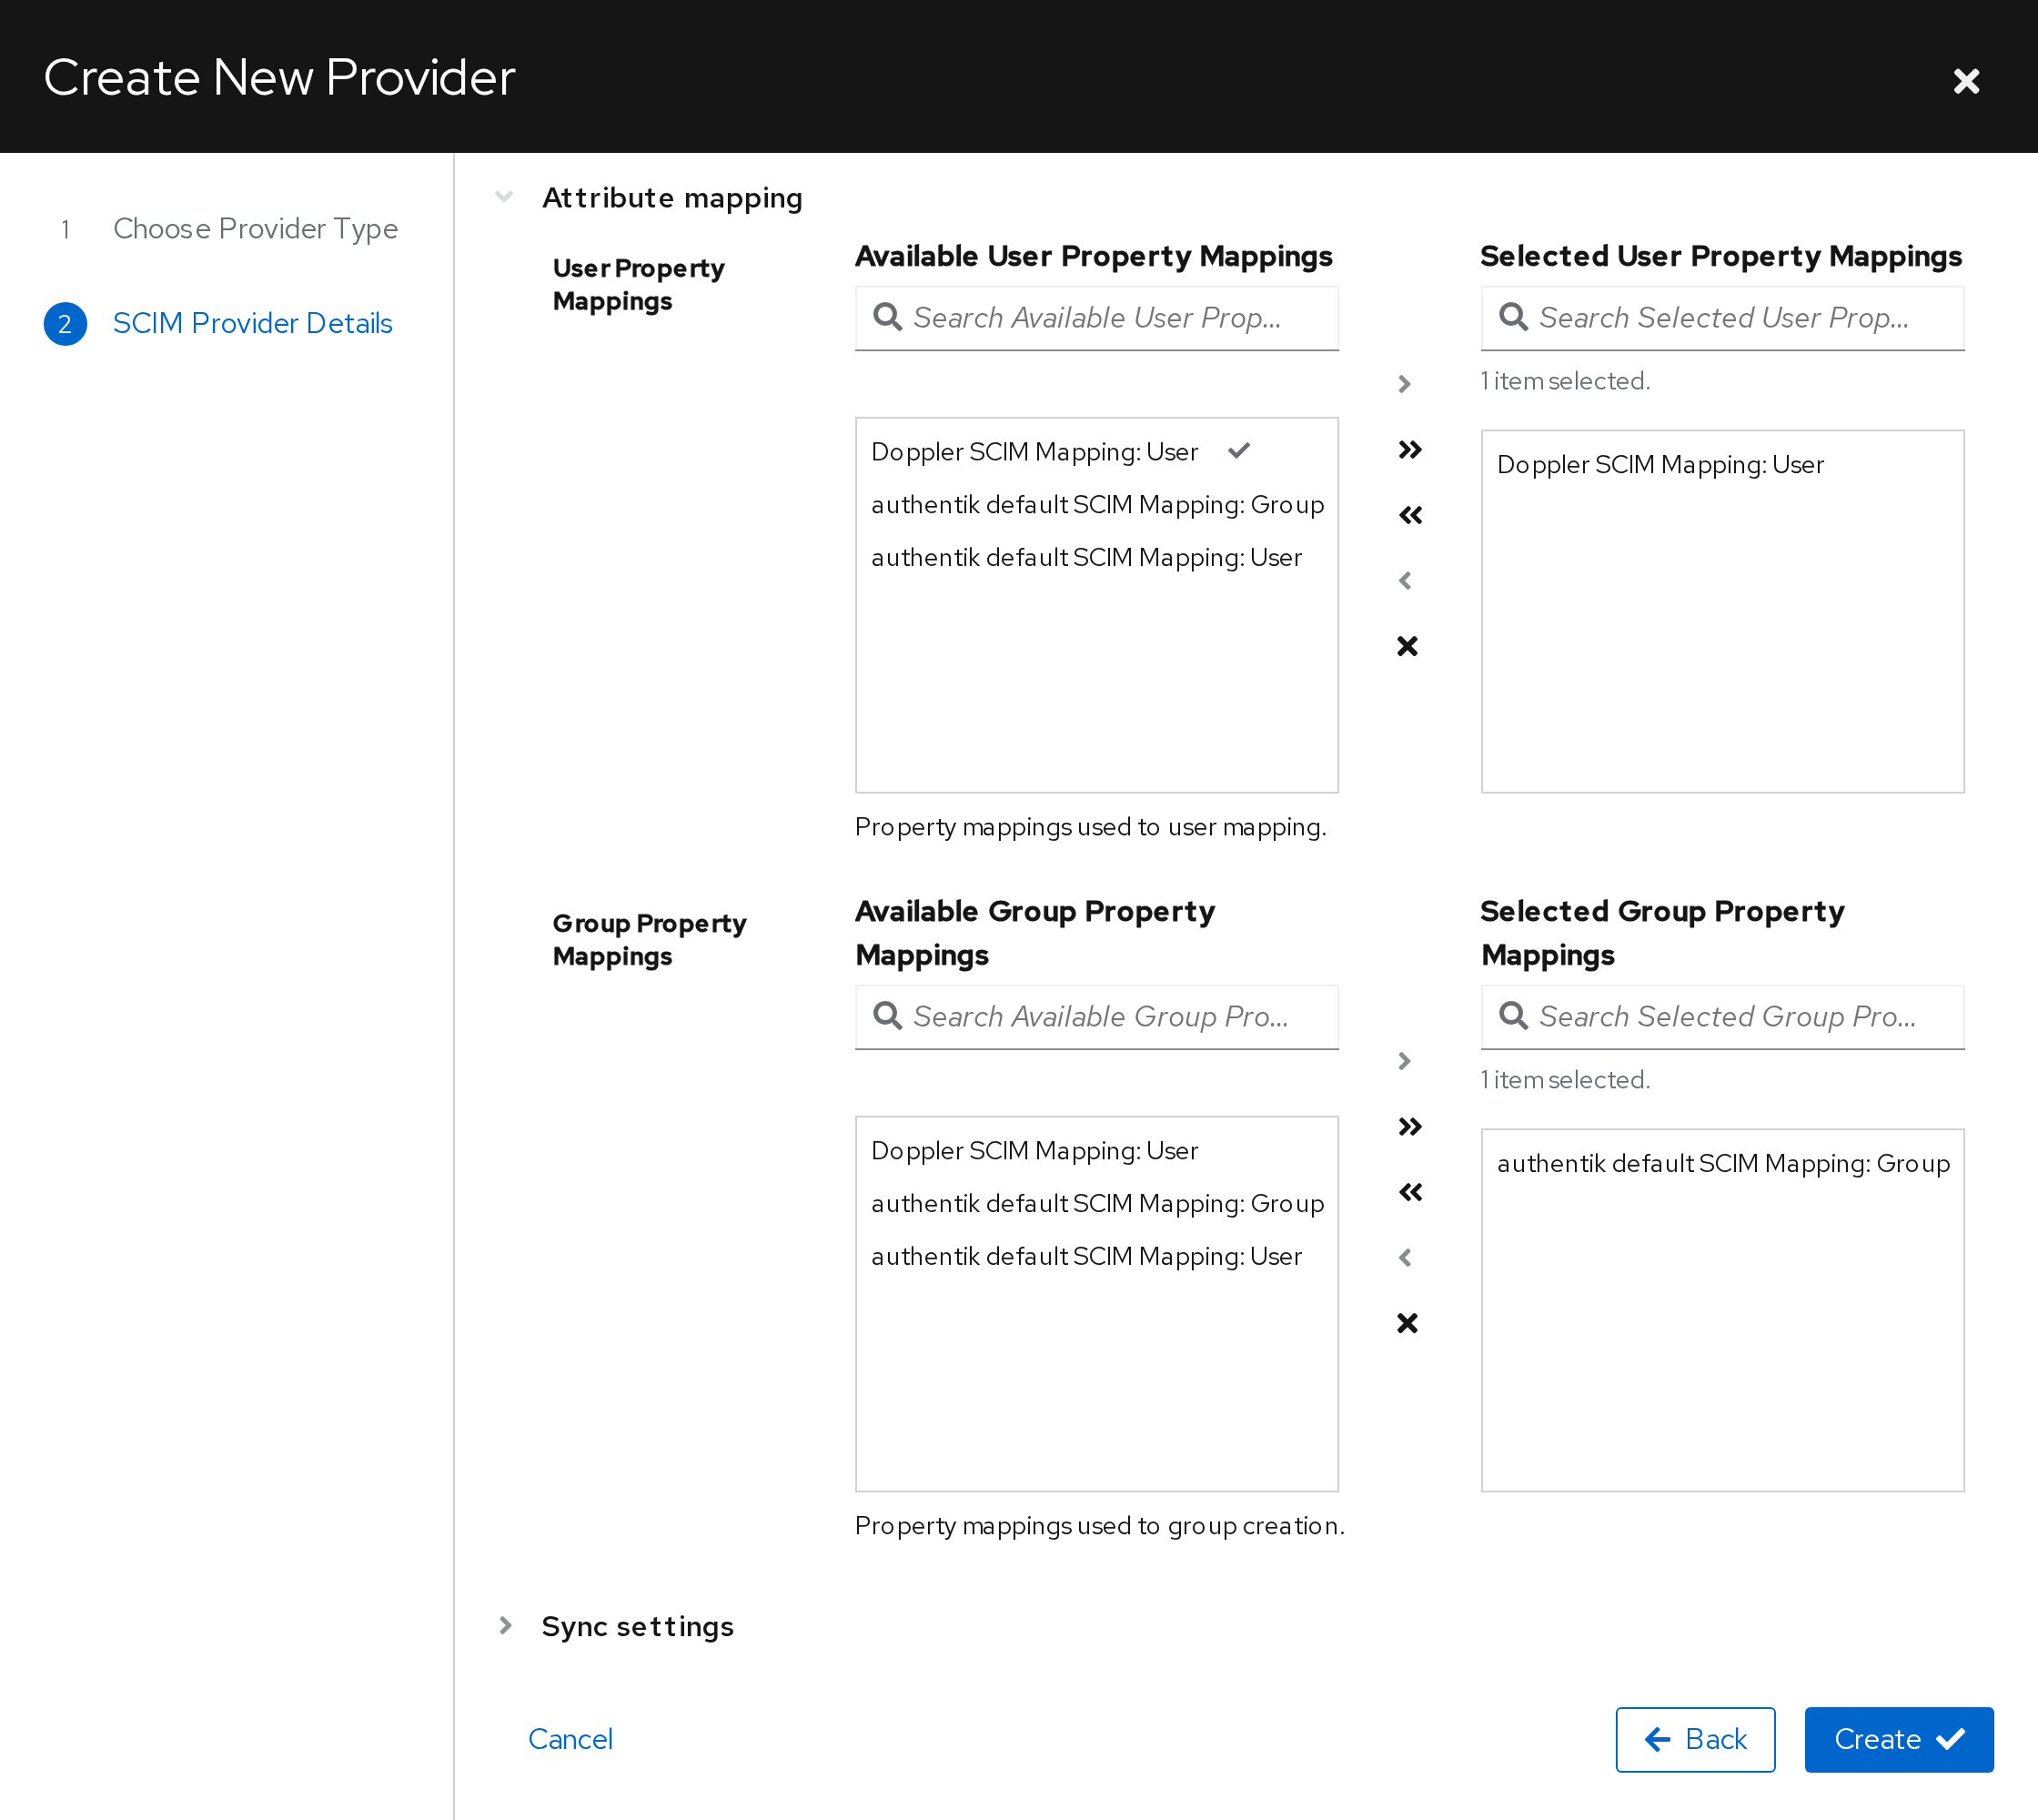The image size is (2038, 1820).
Task: Click the add-selected arrow for group mappings
Action: 1405,1061
